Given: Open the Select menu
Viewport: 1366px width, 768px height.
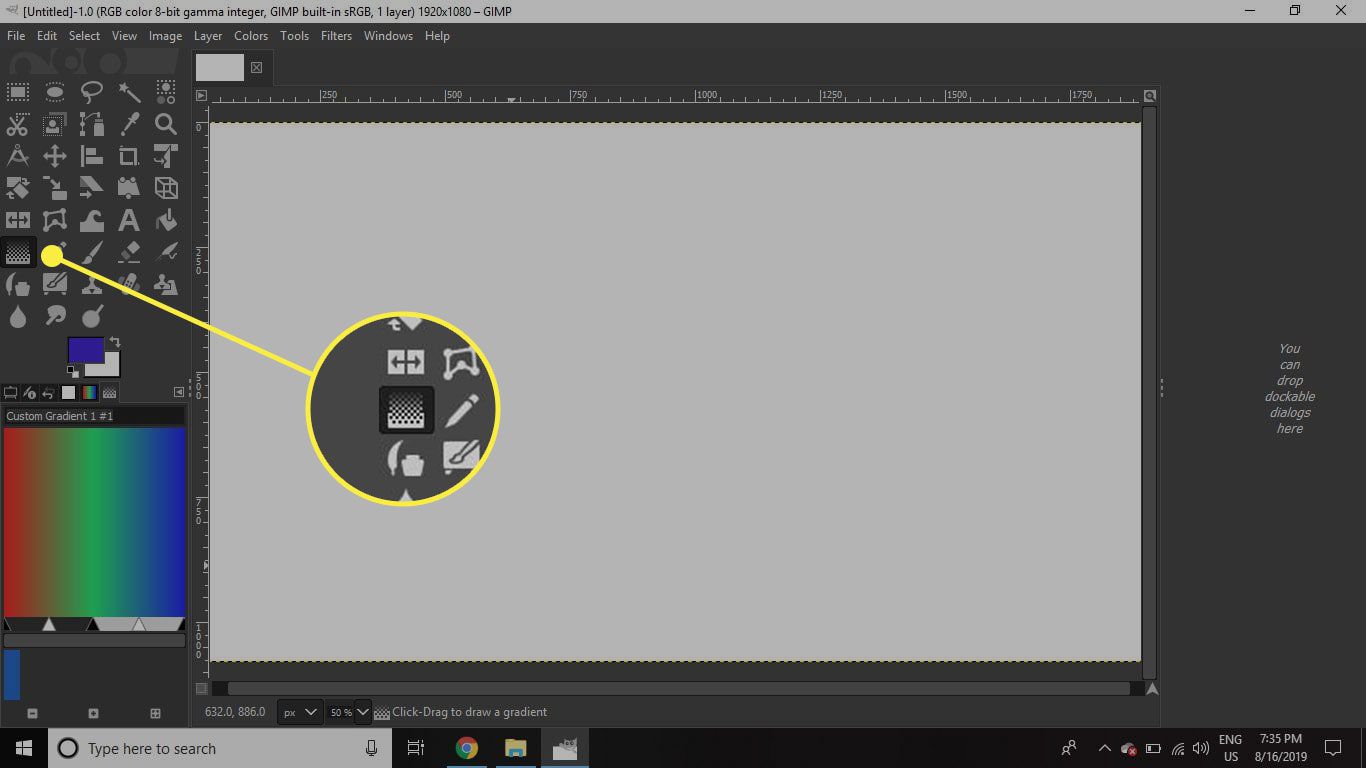Looking at the screenshot, I should tap(84, 36).
